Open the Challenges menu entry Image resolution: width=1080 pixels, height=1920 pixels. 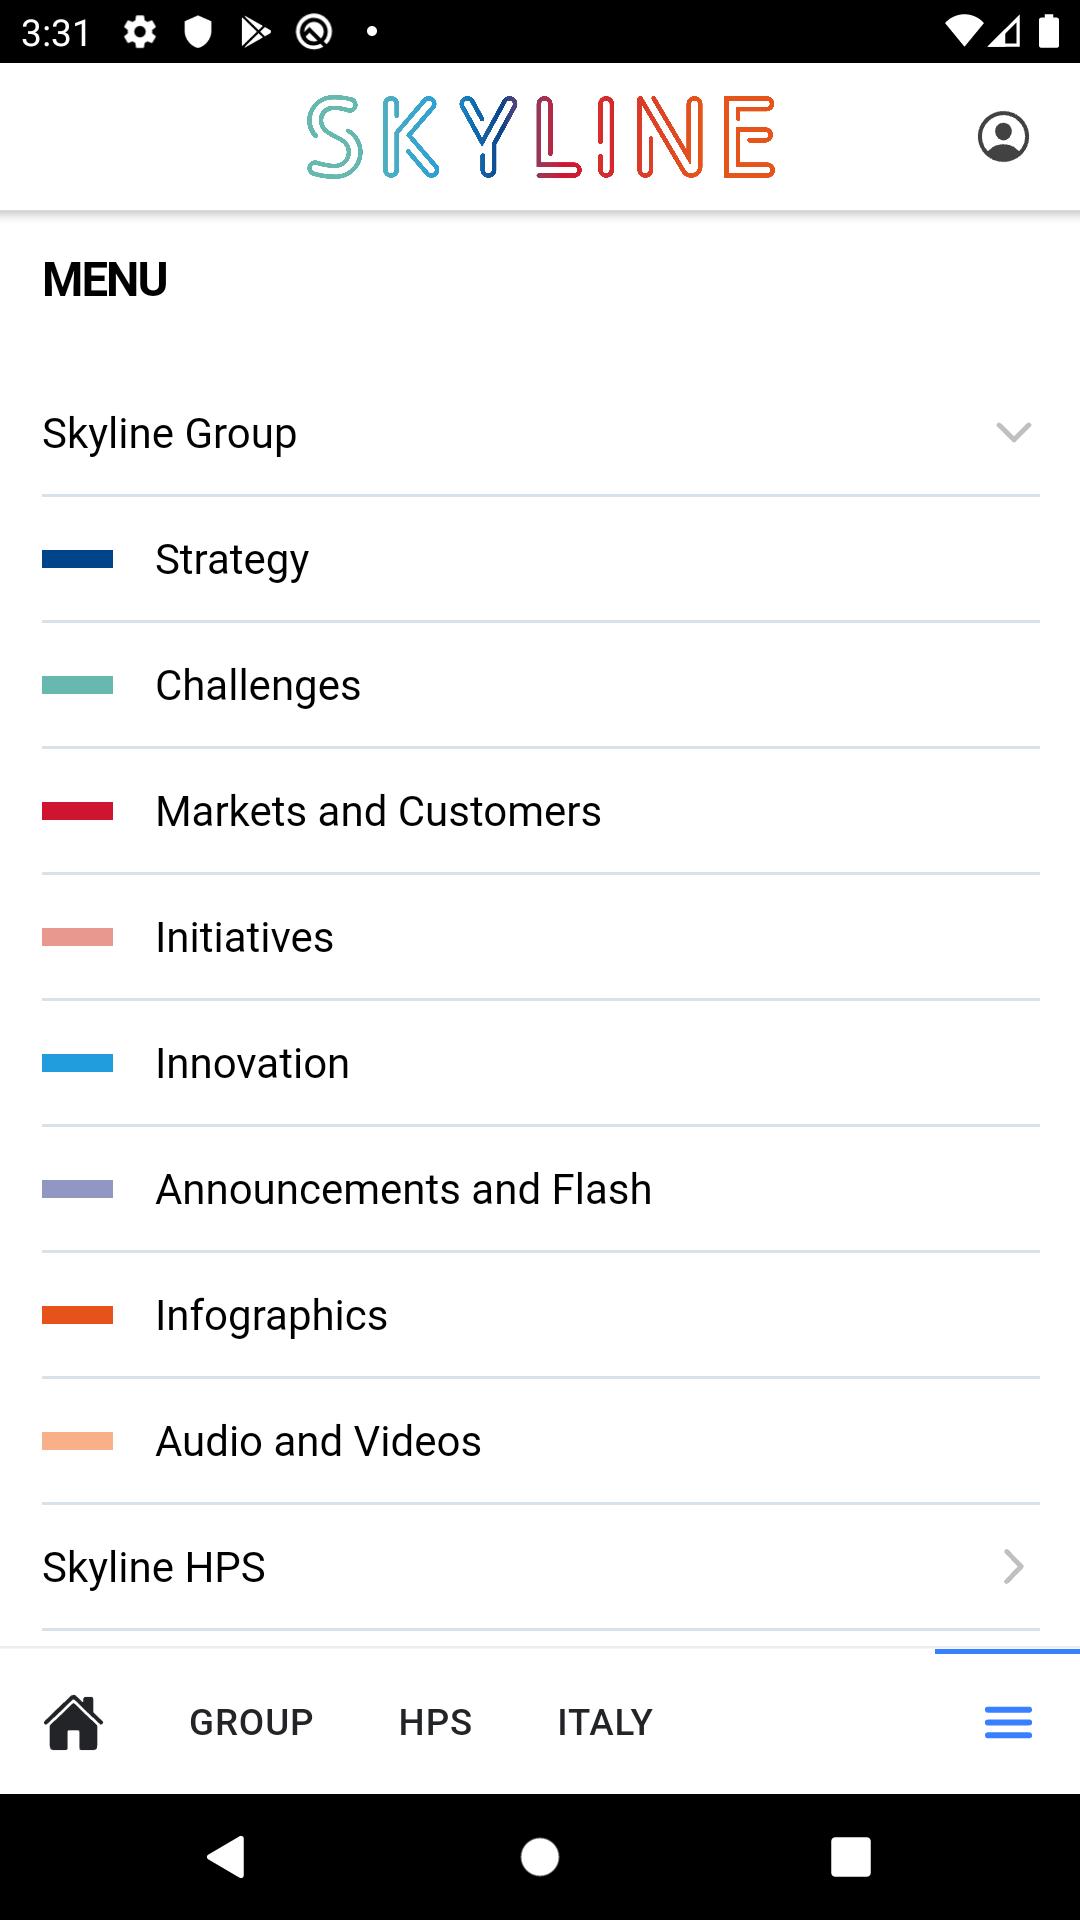tap(541, 685)
